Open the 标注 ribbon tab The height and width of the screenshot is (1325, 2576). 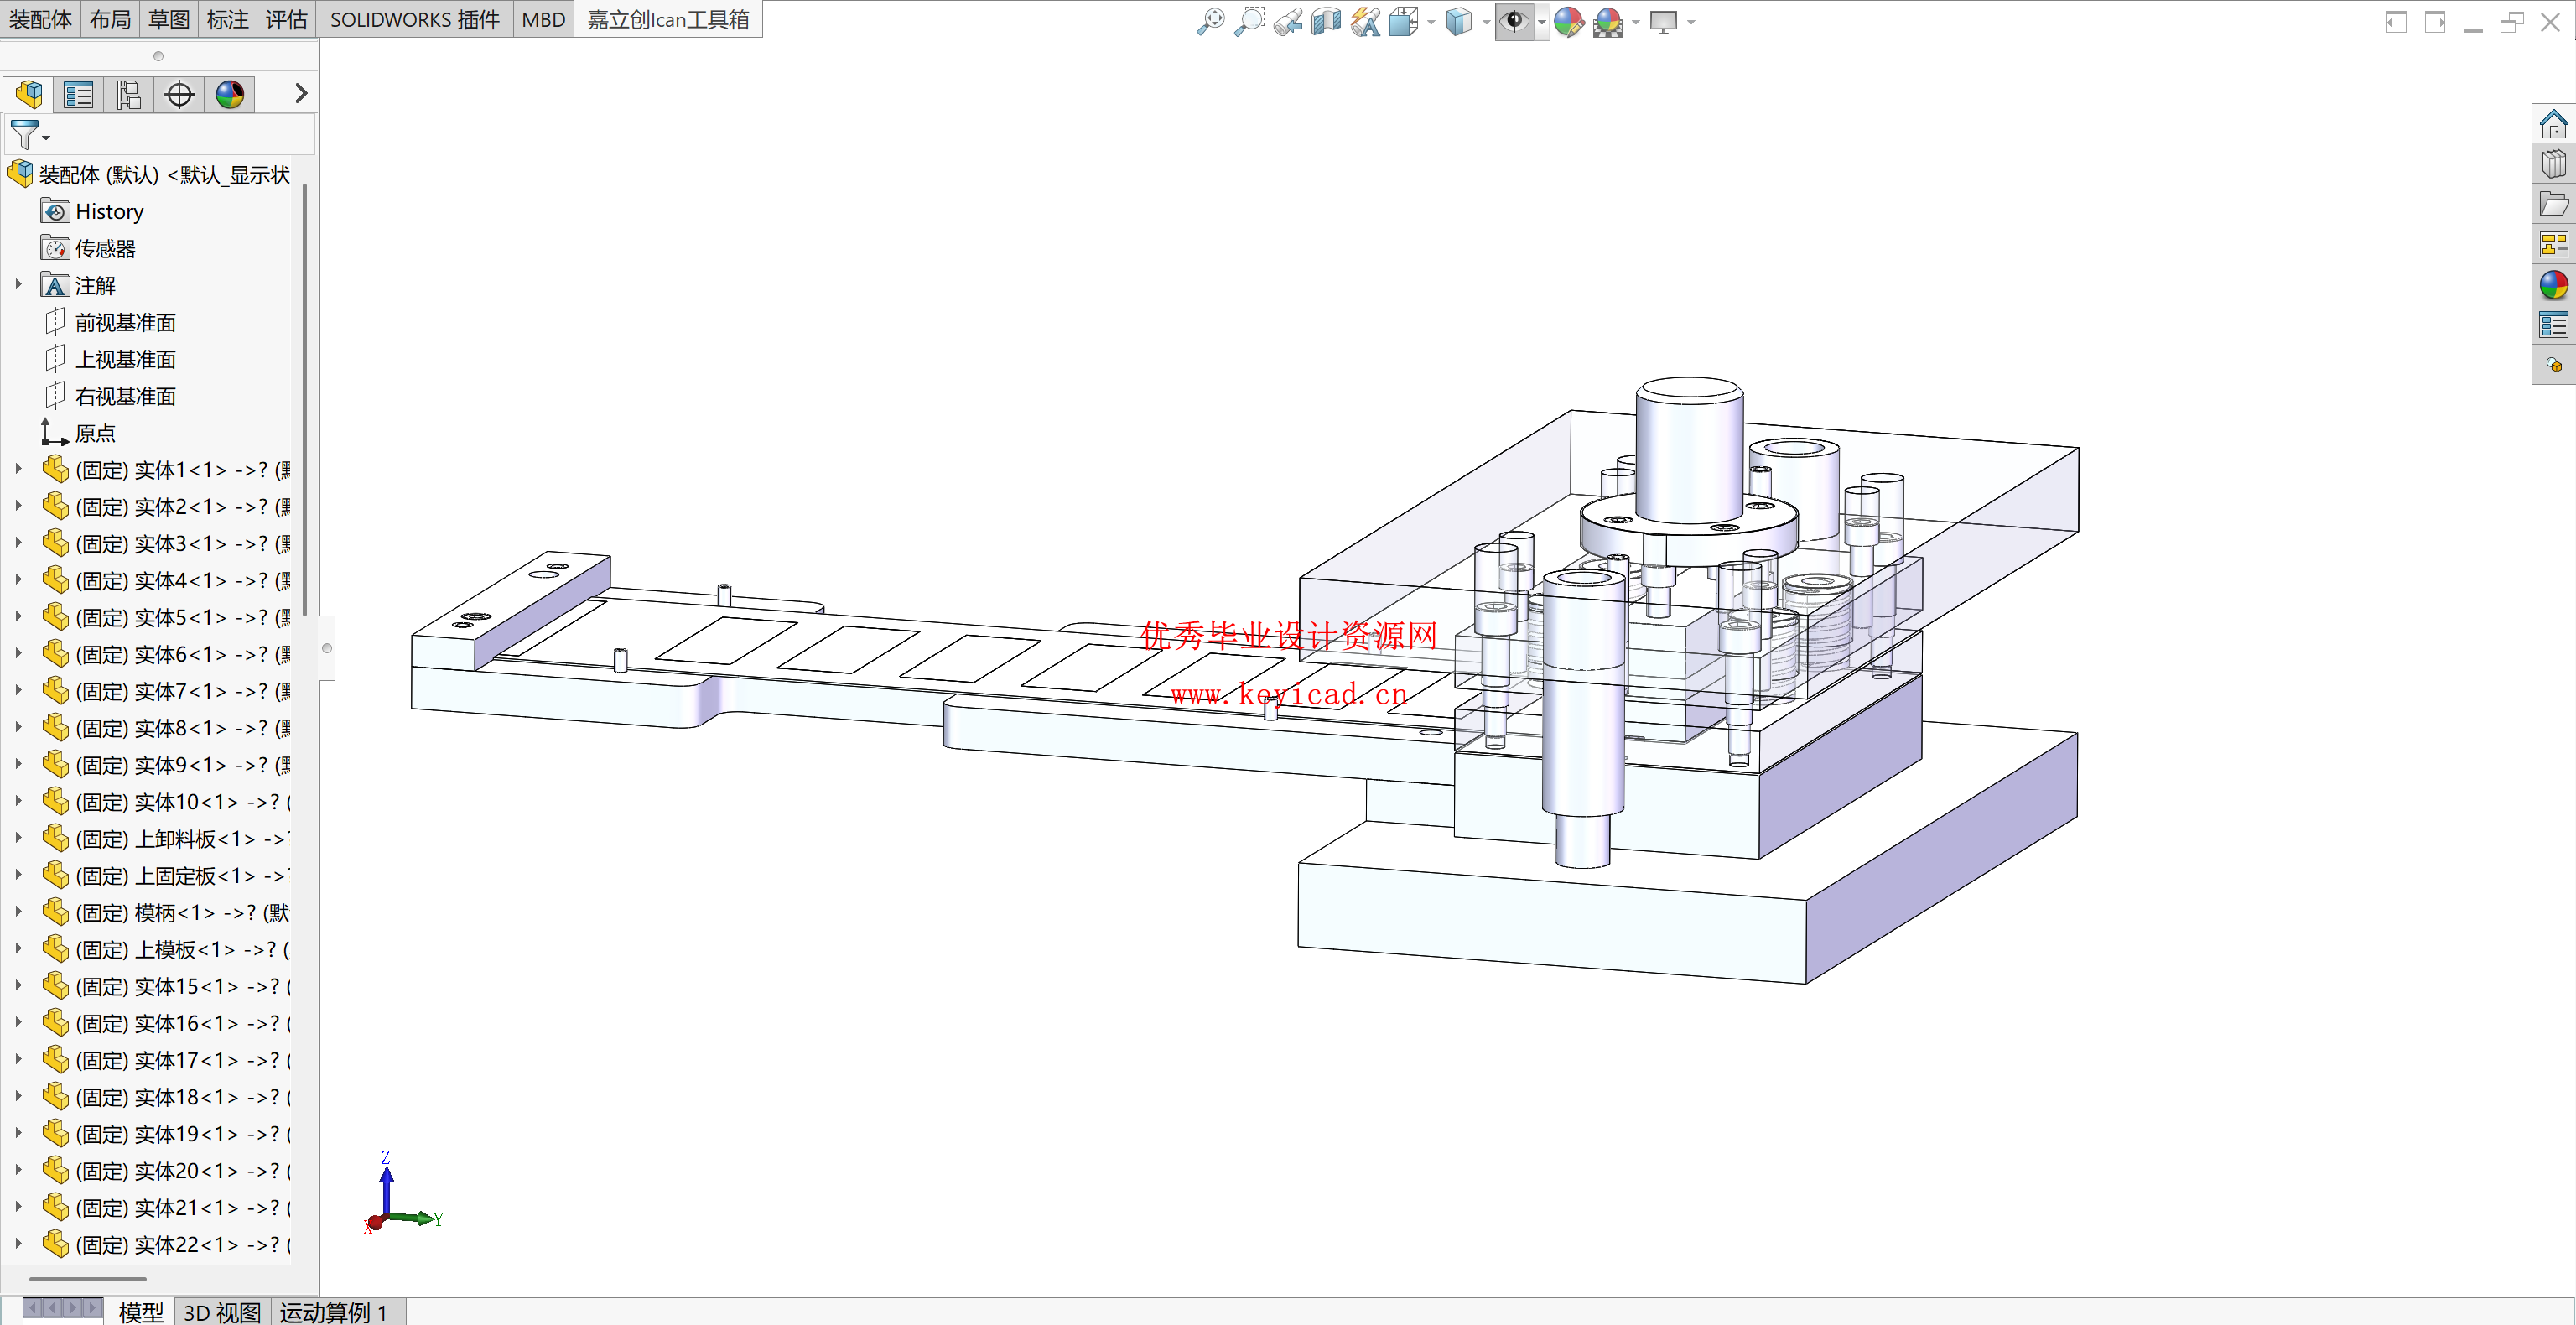coord(228,20)
